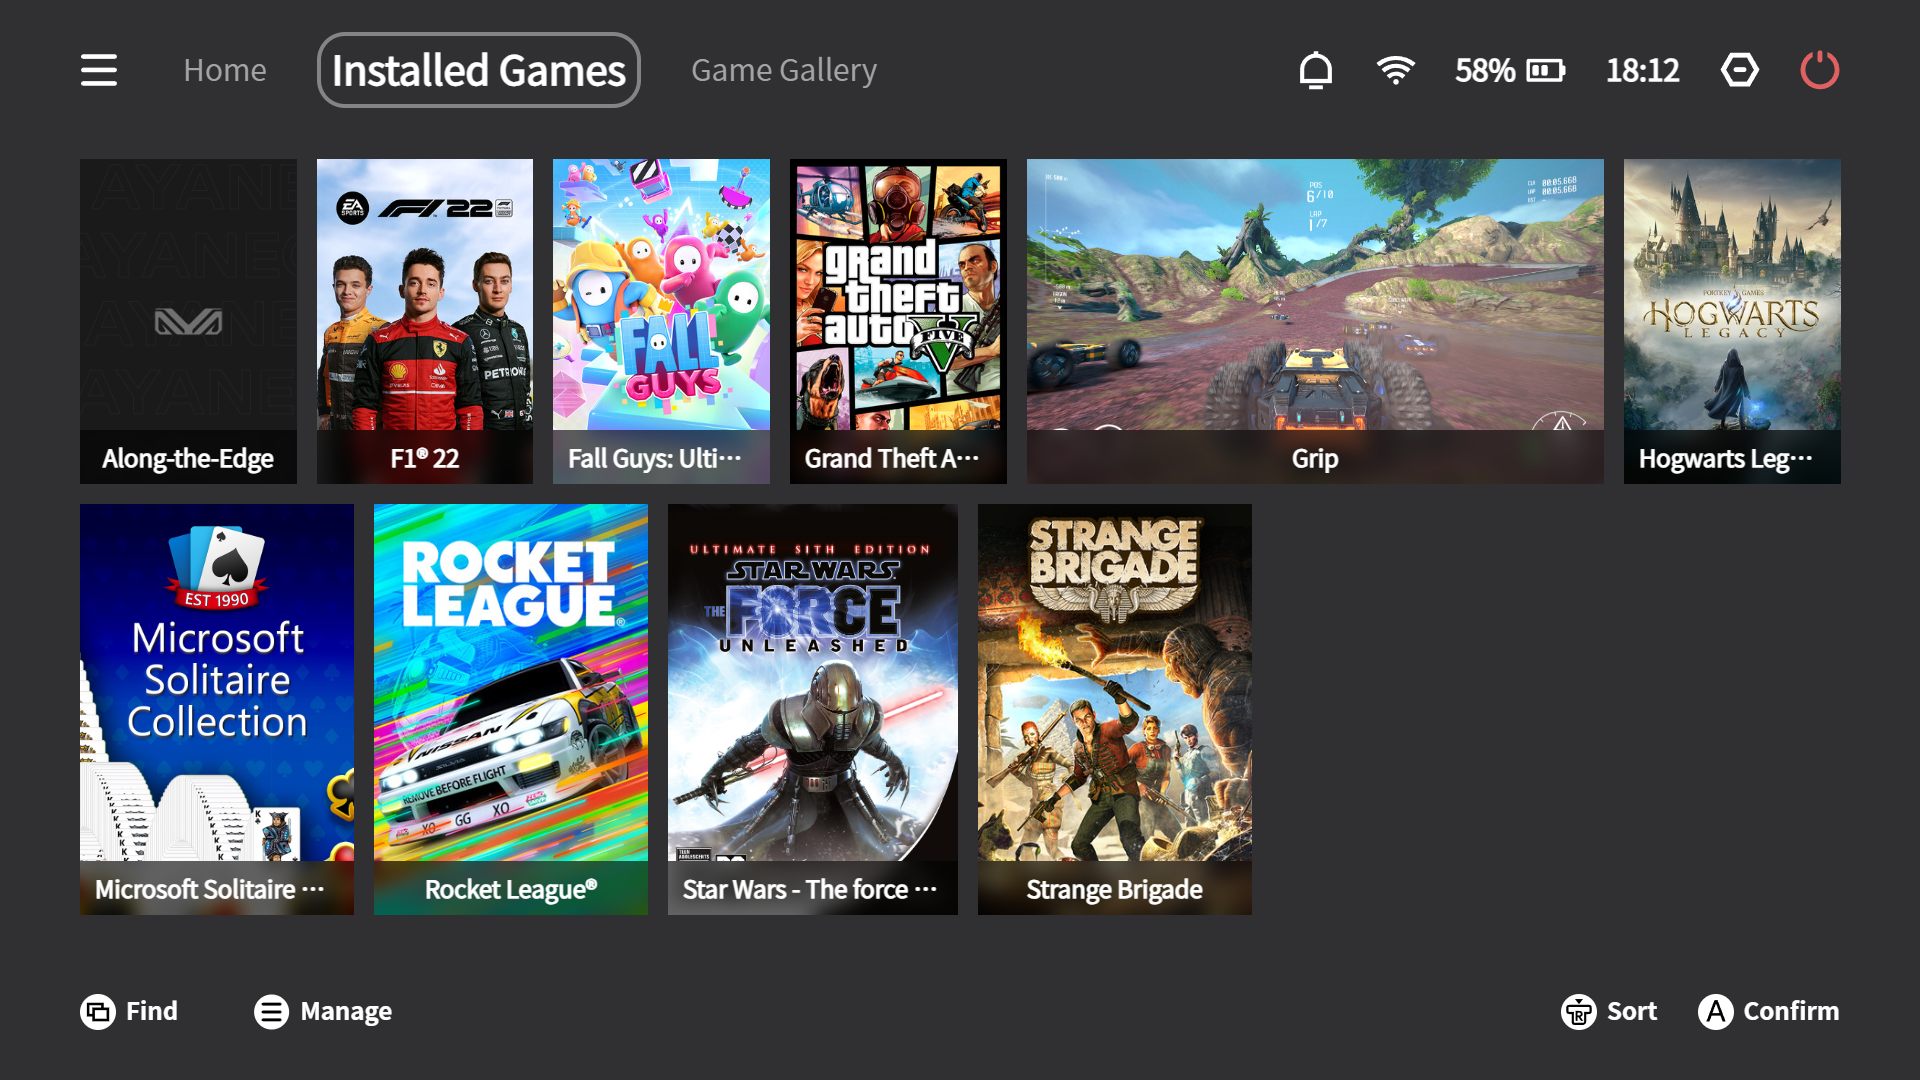The image size is (1920, 1080).
Task: Click the hexagon controller icon beside the clock
Action: pos(1740,70)
